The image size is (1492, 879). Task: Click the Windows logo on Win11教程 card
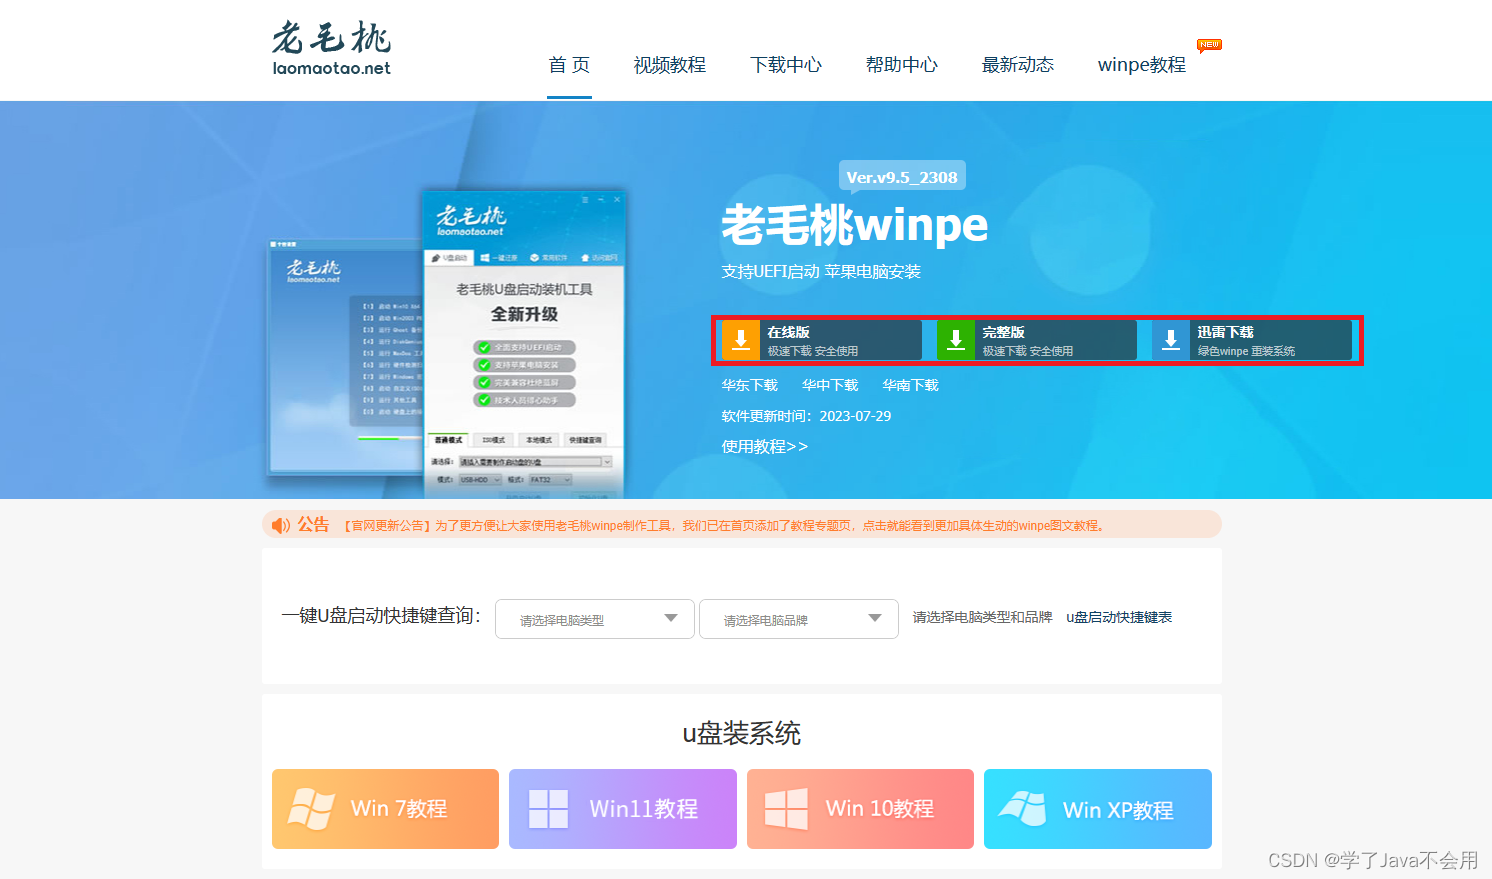click(x=548, y=809)
